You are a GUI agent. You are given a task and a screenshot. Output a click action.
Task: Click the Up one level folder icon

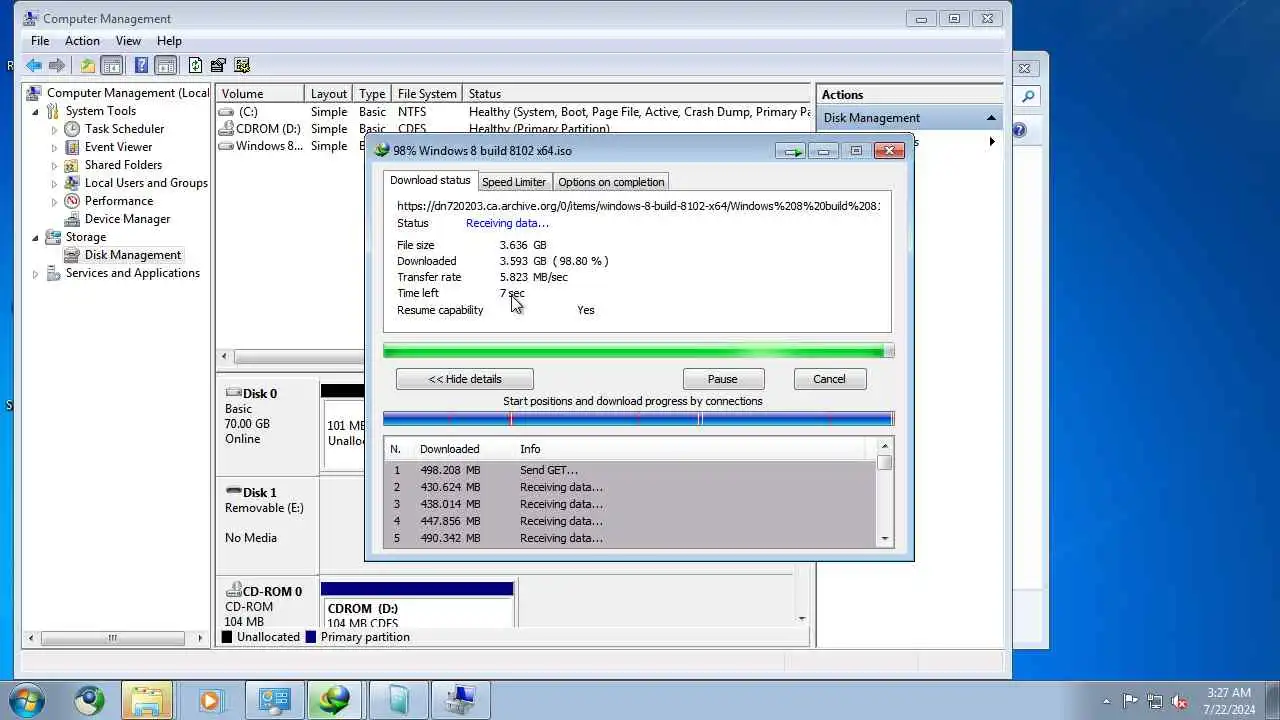click(x=87, y=65)
